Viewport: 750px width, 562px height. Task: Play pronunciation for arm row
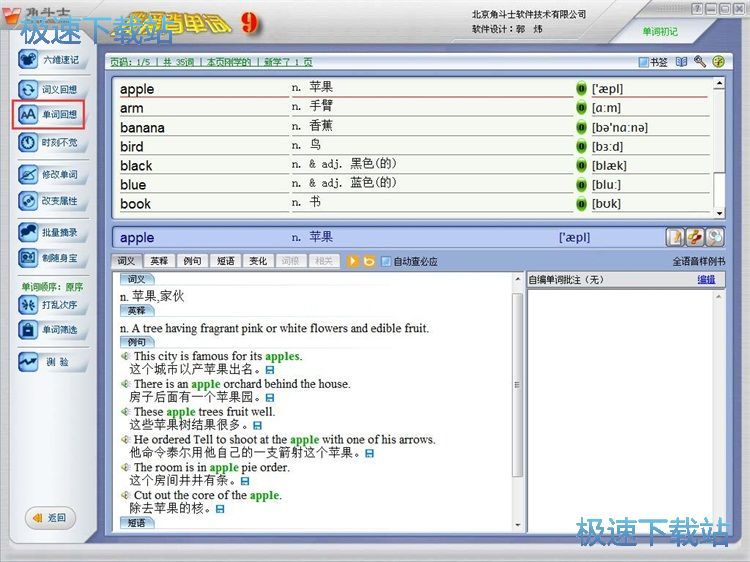tap(581, 108)
